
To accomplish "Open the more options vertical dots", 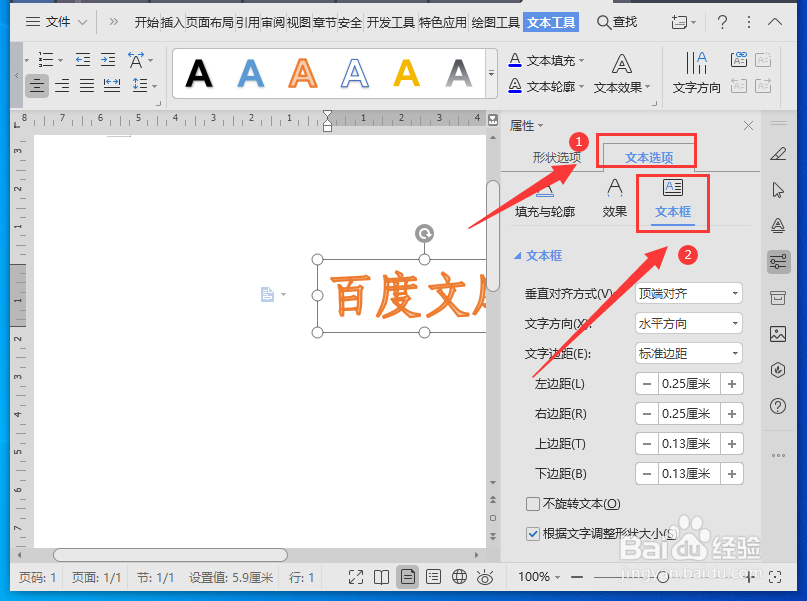I will 748,22.
